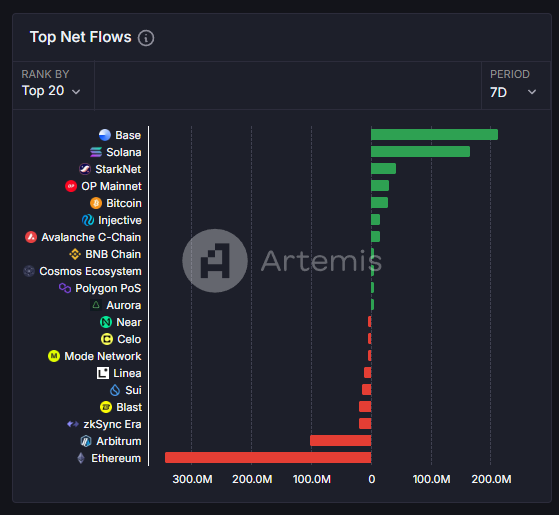Click the Cosmos Ecosystem logo icon

click(29, 271)
